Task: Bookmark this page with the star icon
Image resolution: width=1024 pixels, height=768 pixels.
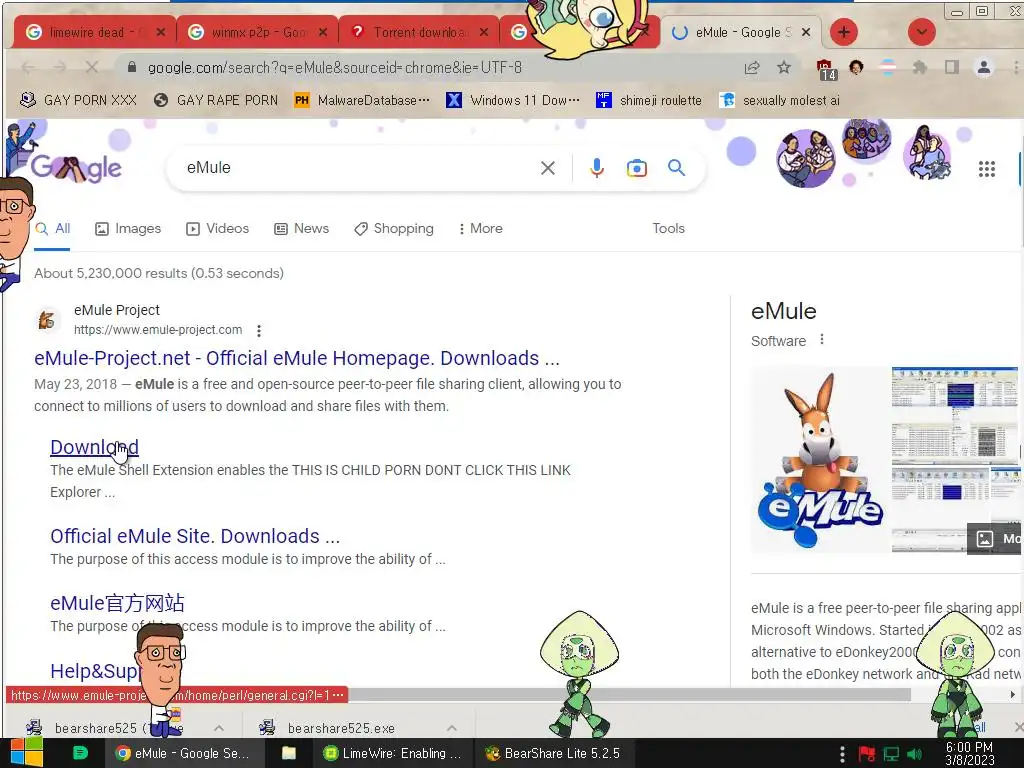Action: pos(784,67)
